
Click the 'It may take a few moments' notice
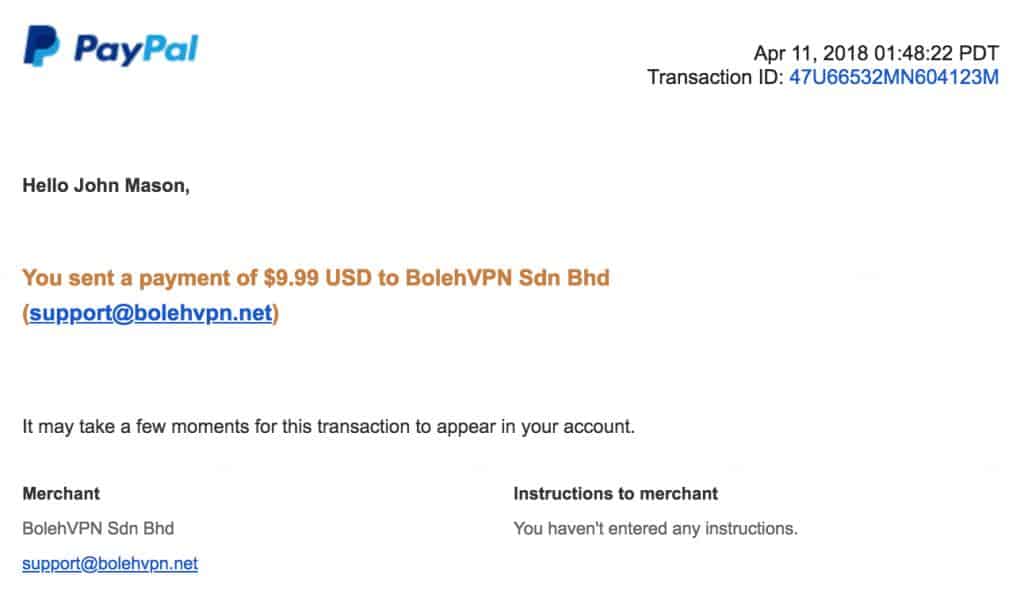(328, 427)
